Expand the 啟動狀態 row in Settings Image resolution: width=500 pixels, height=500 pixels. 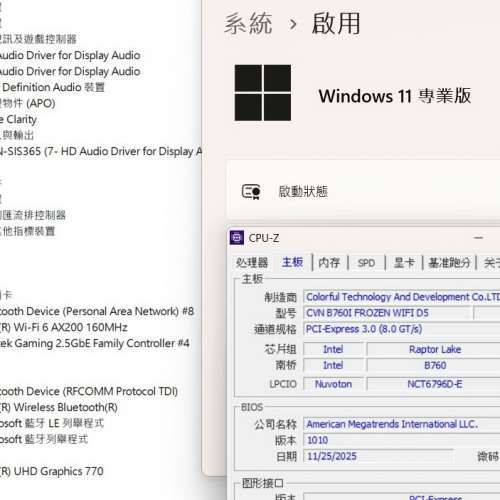coord(364,191)
